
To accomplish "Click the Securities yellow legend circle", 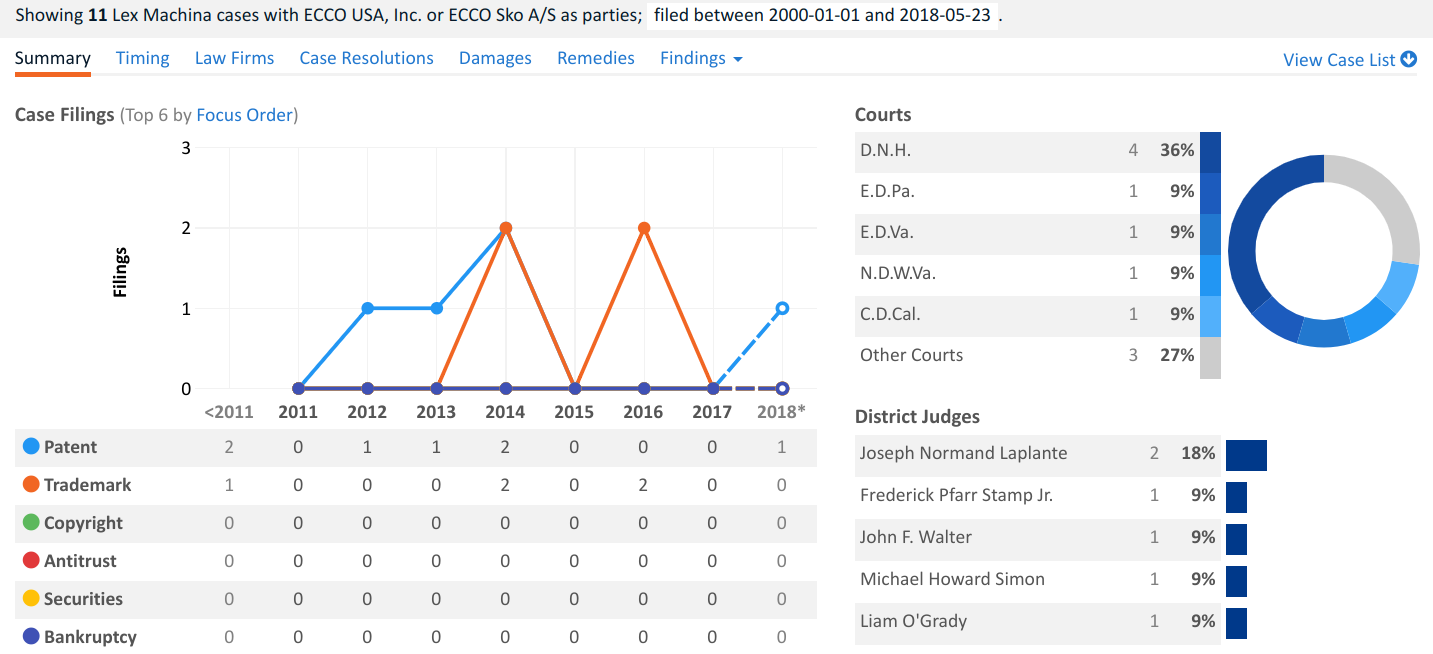I will coord(30,599).
